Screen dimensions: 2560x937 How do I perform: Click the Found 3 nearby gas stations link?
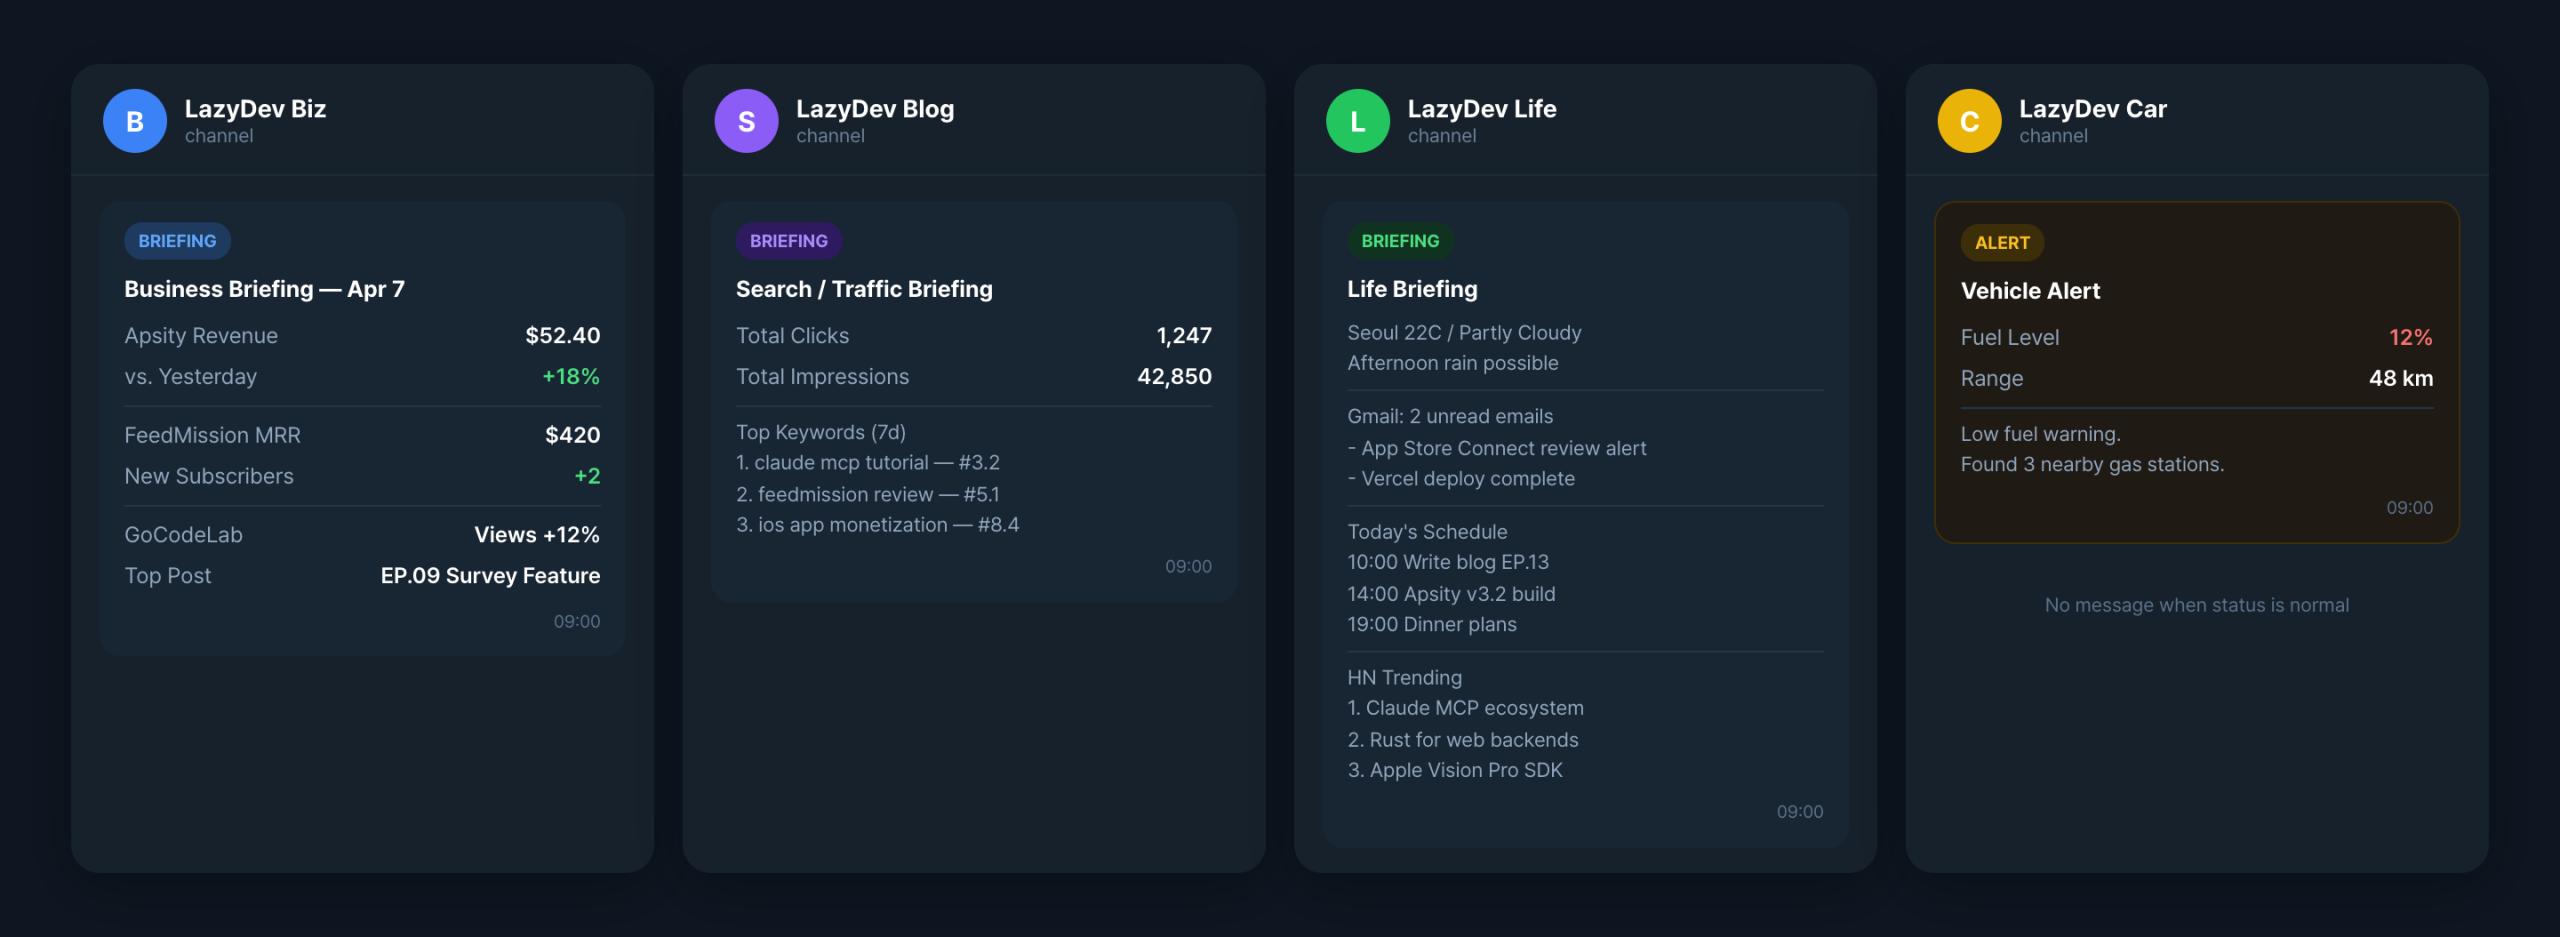tap(2092, 464)
